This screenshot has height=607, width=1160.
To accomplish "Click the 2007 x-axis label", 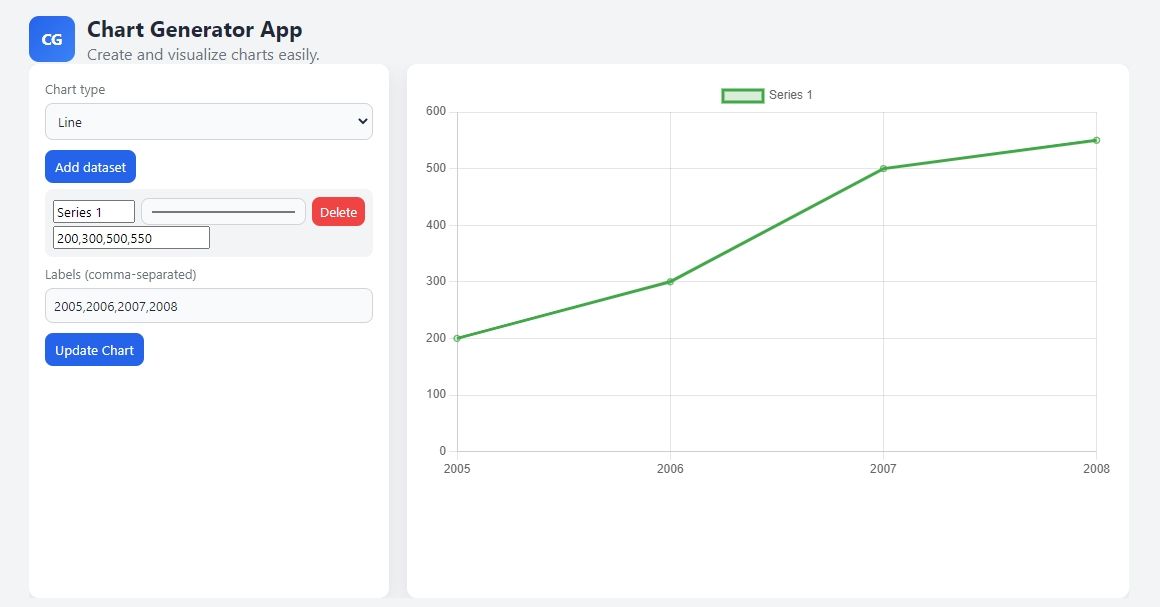I will point(883,469).
